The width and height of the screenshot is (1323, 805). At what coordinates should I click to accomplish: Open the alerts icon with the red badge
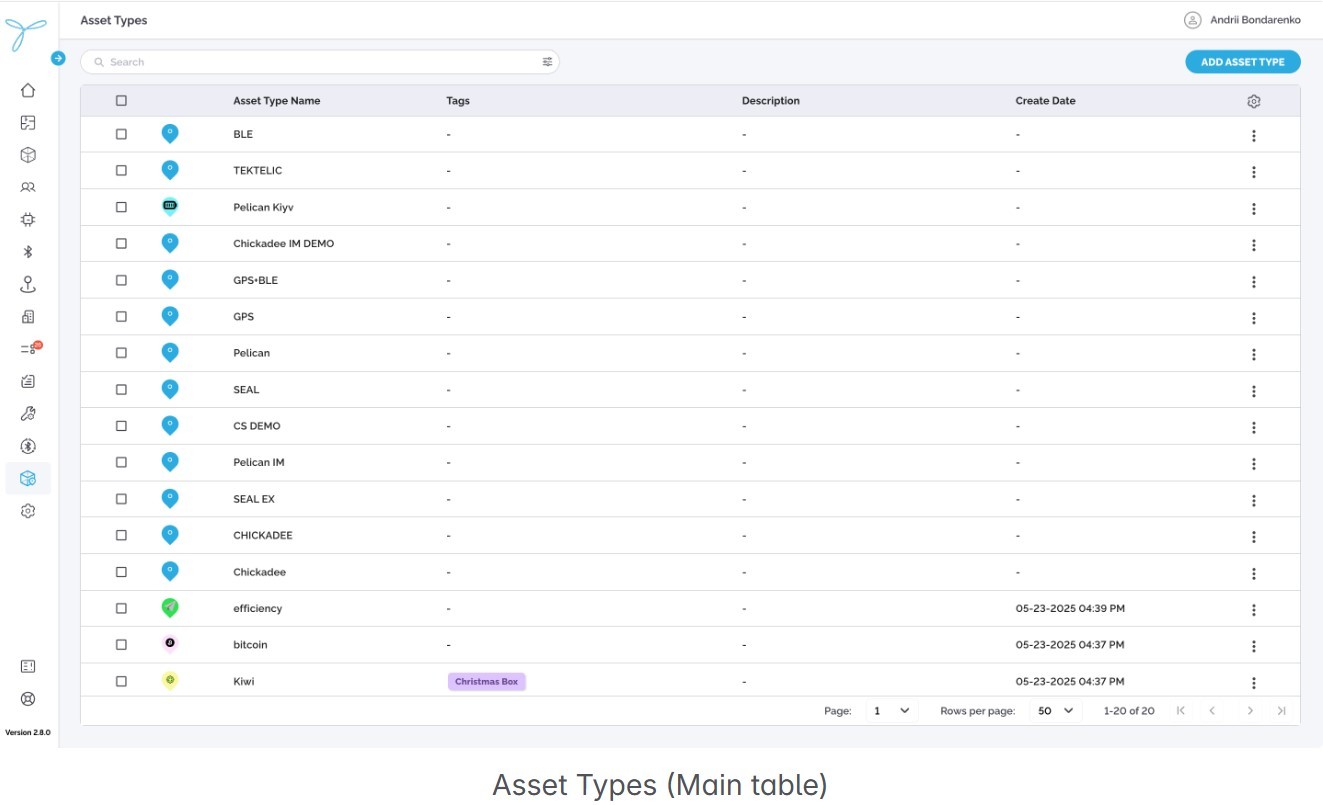tap(30, 348)
